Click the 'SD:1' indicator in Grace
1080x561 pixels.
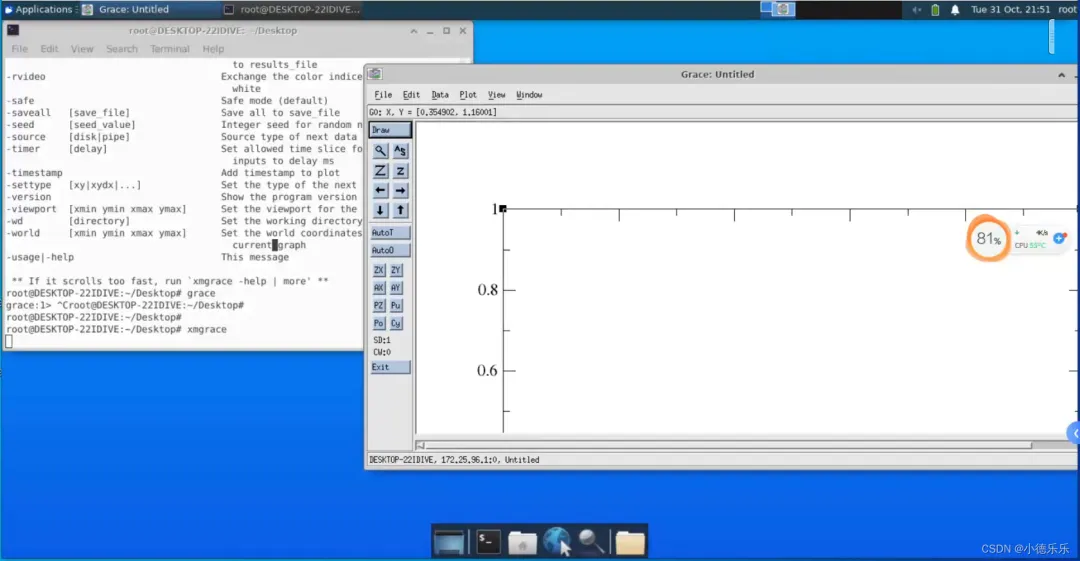[382, 340]
